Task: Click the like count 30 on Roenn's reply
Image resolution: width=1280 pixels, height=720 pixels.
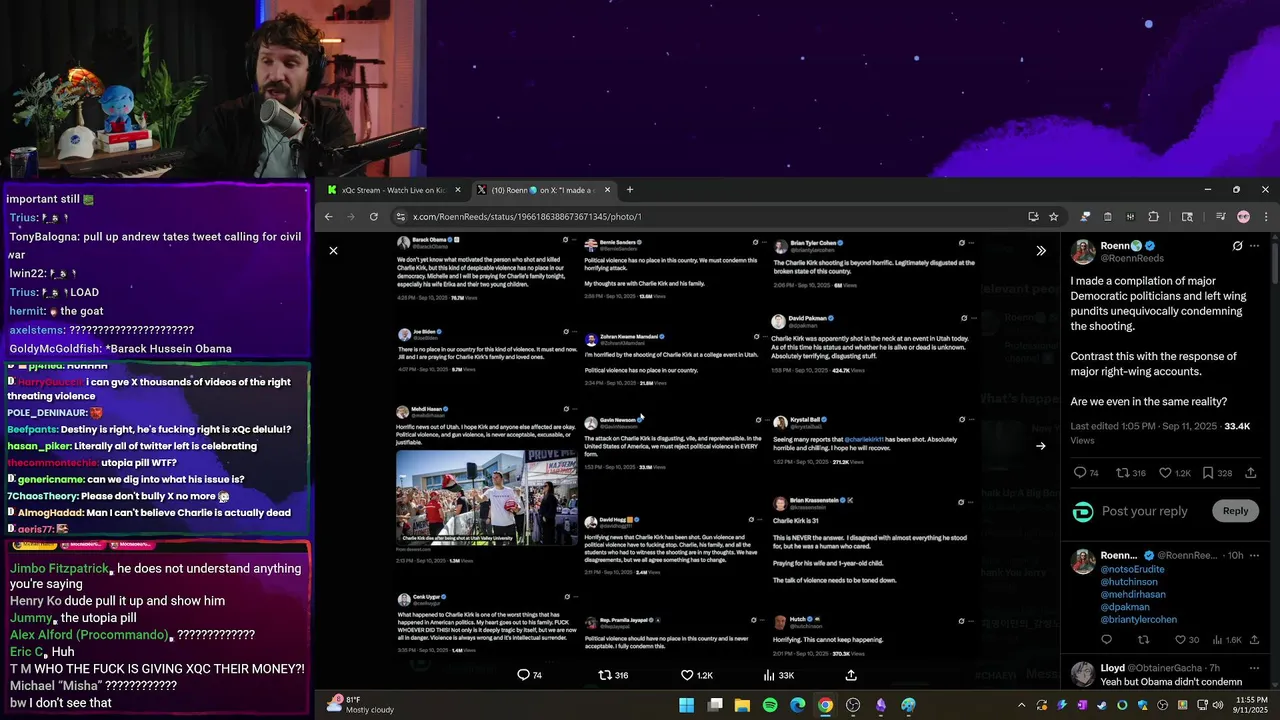Action: pos(1187,640)
